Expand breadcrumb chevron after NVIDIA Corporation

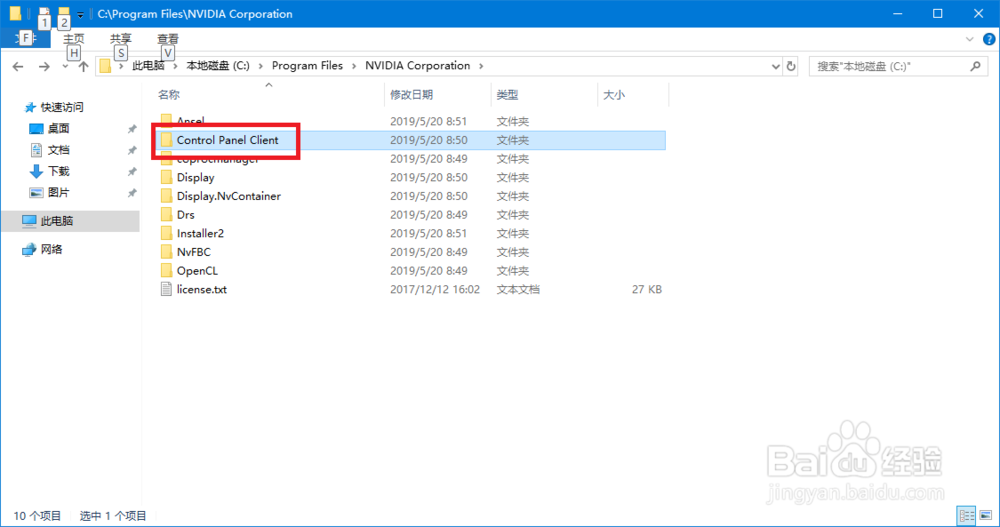(481, 66)
